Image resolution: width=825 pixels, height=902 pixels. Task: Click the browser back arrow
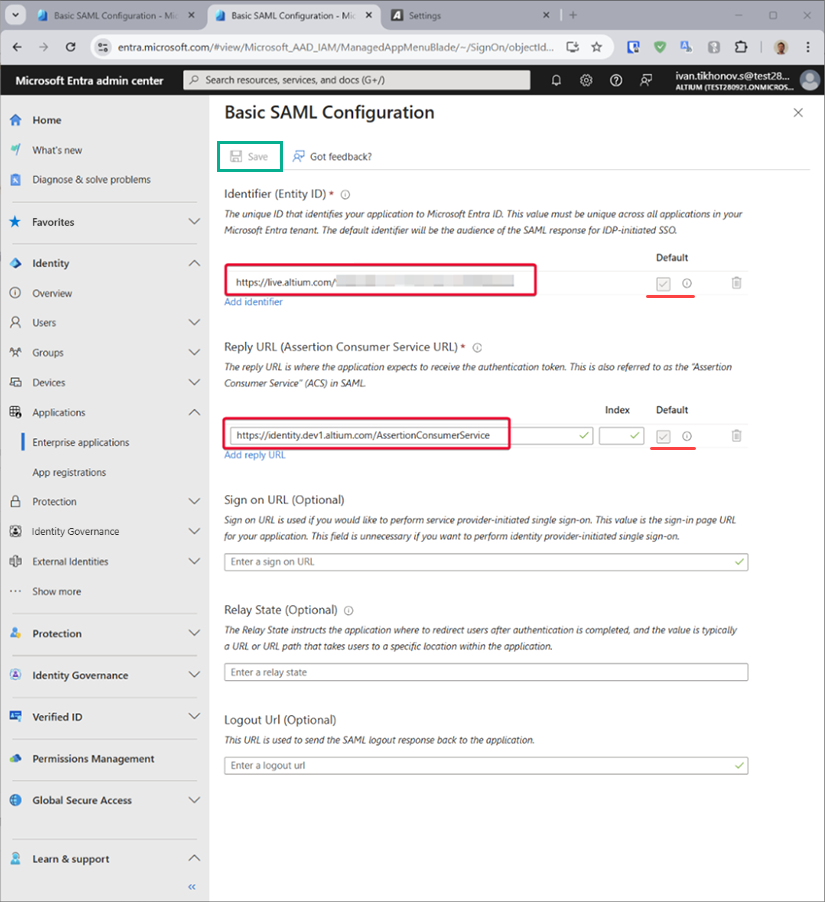point(17,47)
